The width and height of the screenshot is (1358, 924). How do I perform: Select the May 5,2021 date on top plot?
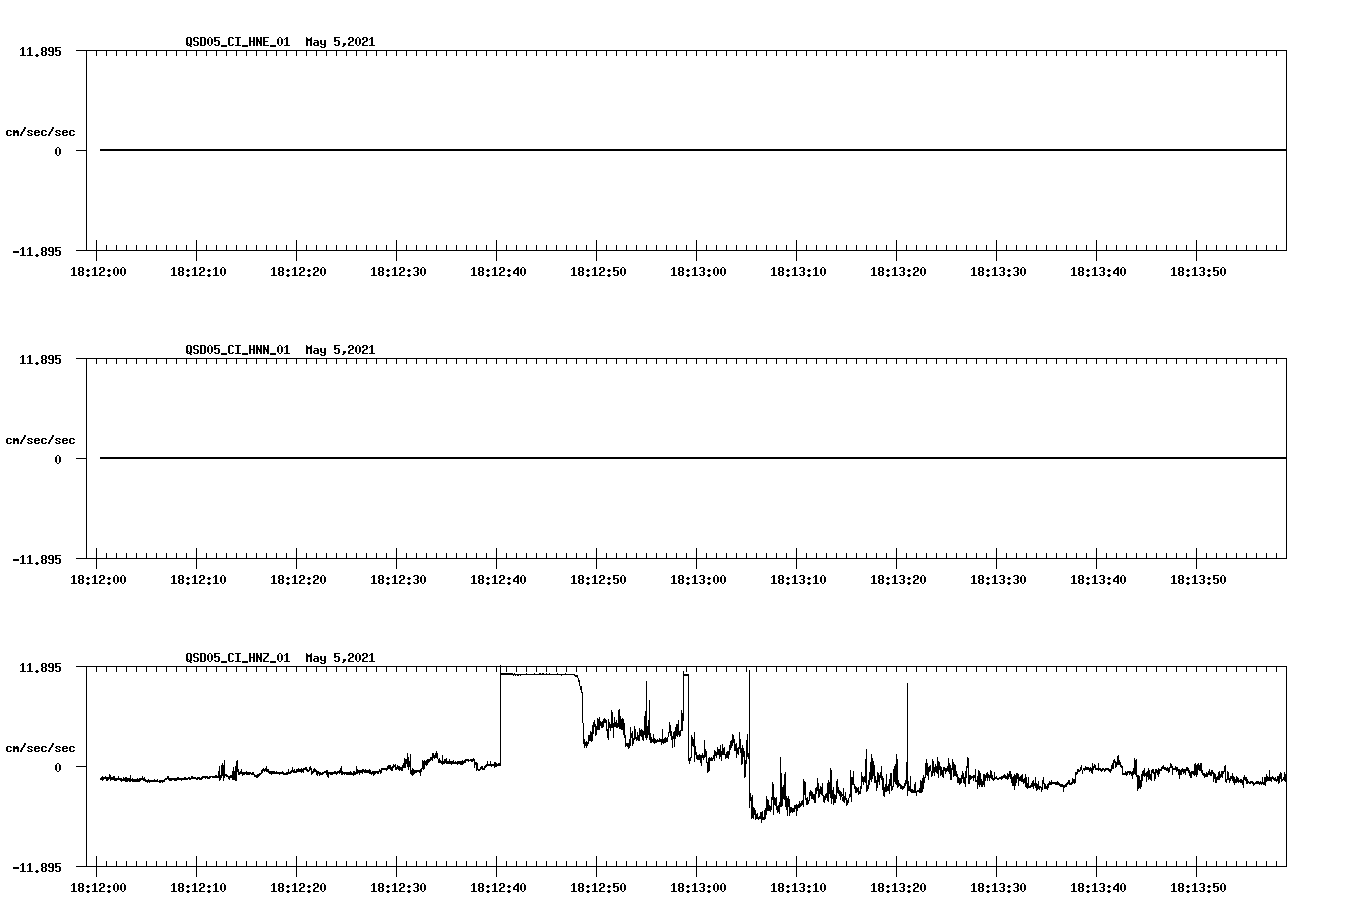click(340, 42)
